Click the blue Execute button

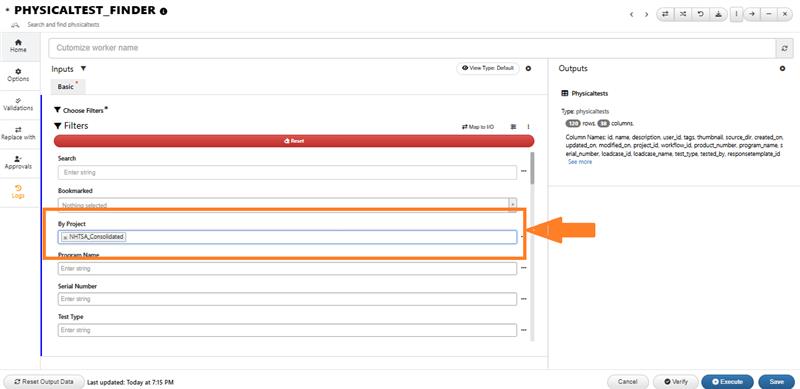pyautogui.click(x=728, y=382)
